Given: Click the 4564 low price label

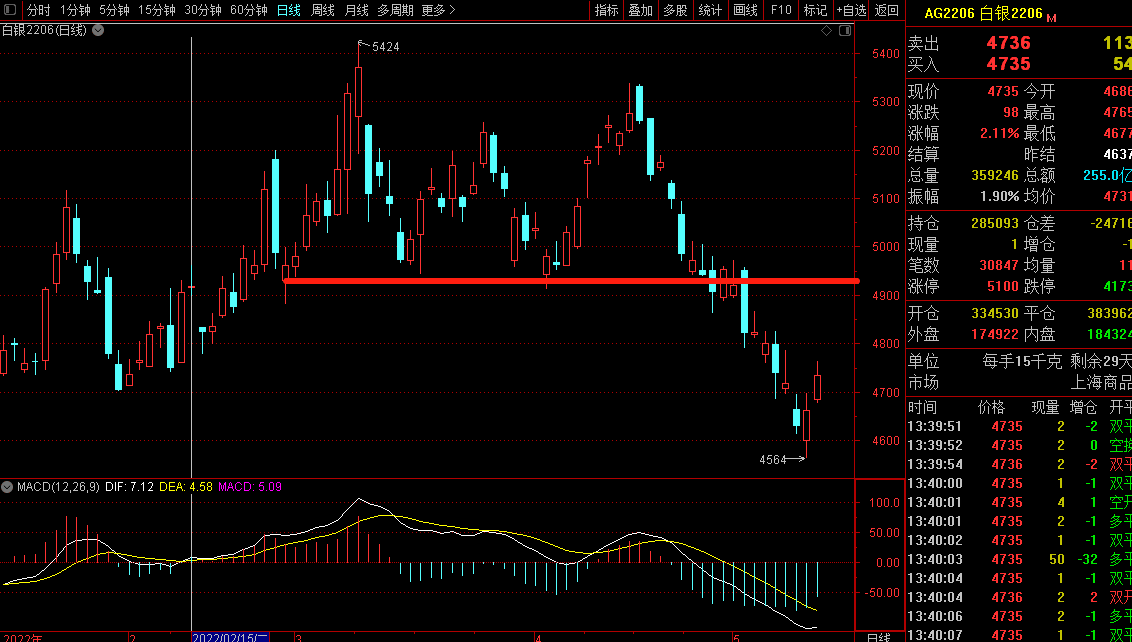Looking at the screenshot, I should pyautogui.click(x=772, y=459).
